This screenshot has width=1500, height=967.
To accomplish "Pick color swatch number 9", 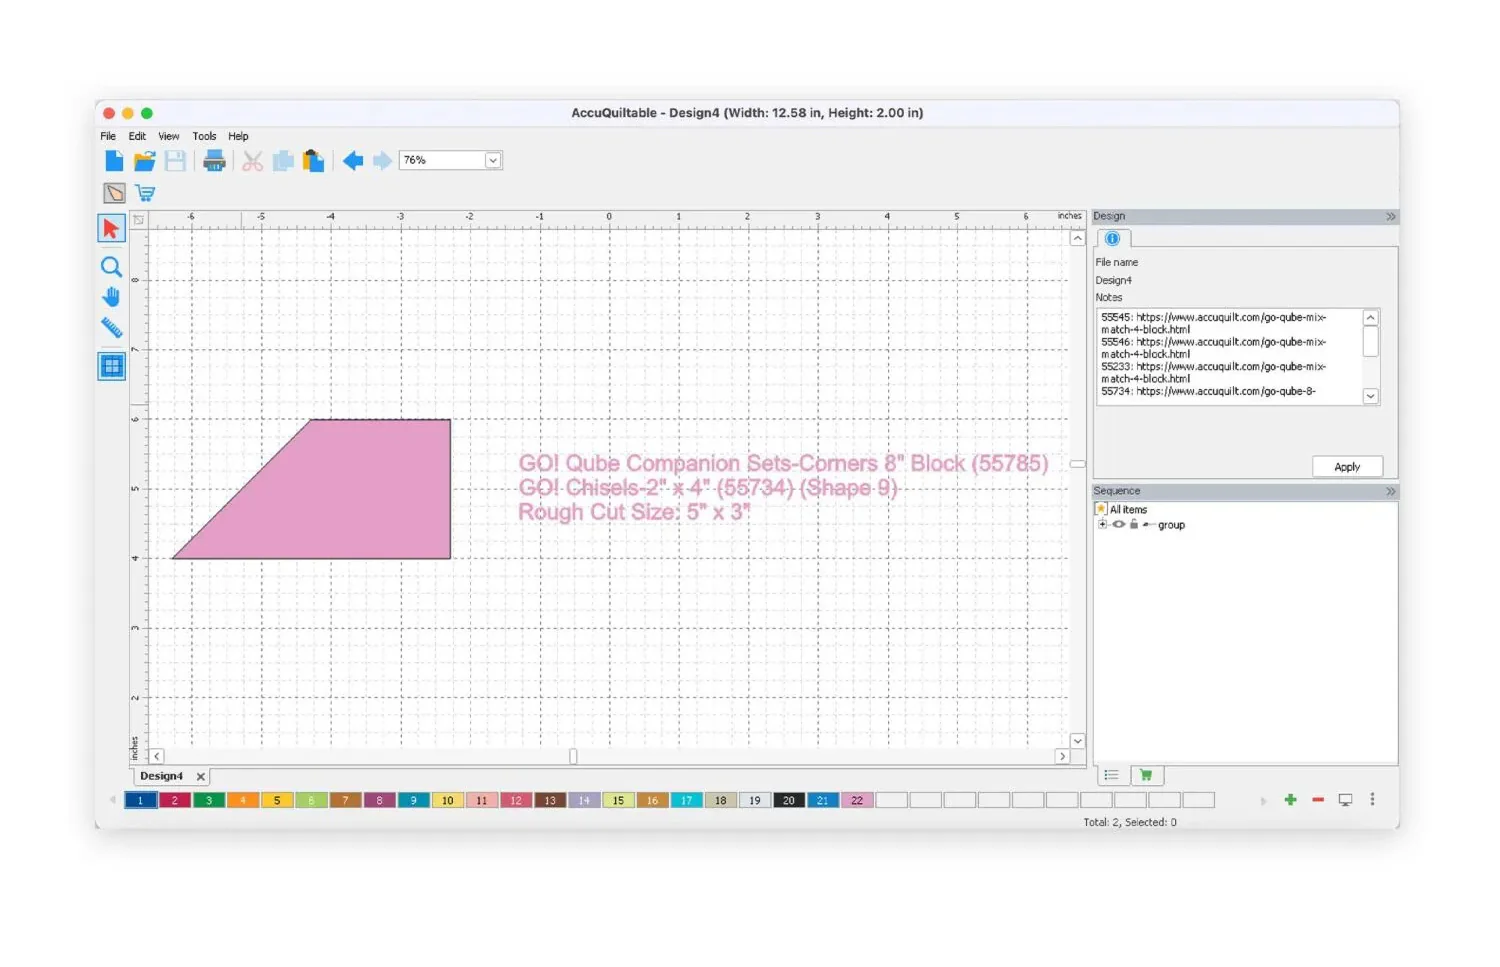I will pyautogui.click(x=413, y=800).
